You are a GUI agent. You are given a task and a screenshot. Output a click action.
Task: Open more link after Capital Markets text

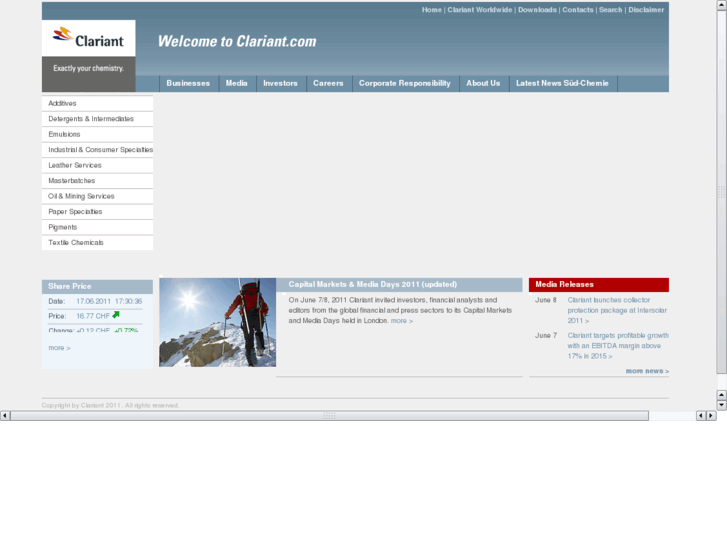[402, 321]
